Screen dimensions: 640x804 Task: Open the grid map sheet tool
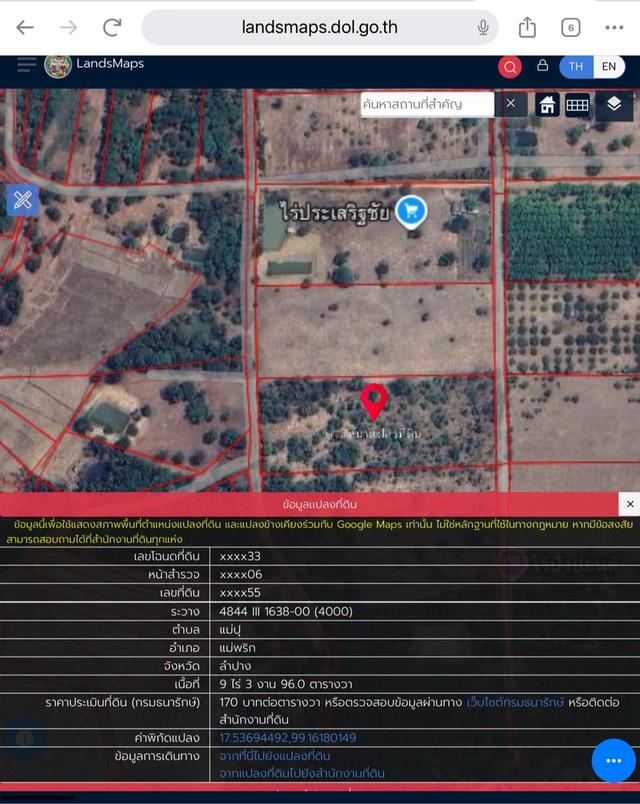[x=577, y=105]
